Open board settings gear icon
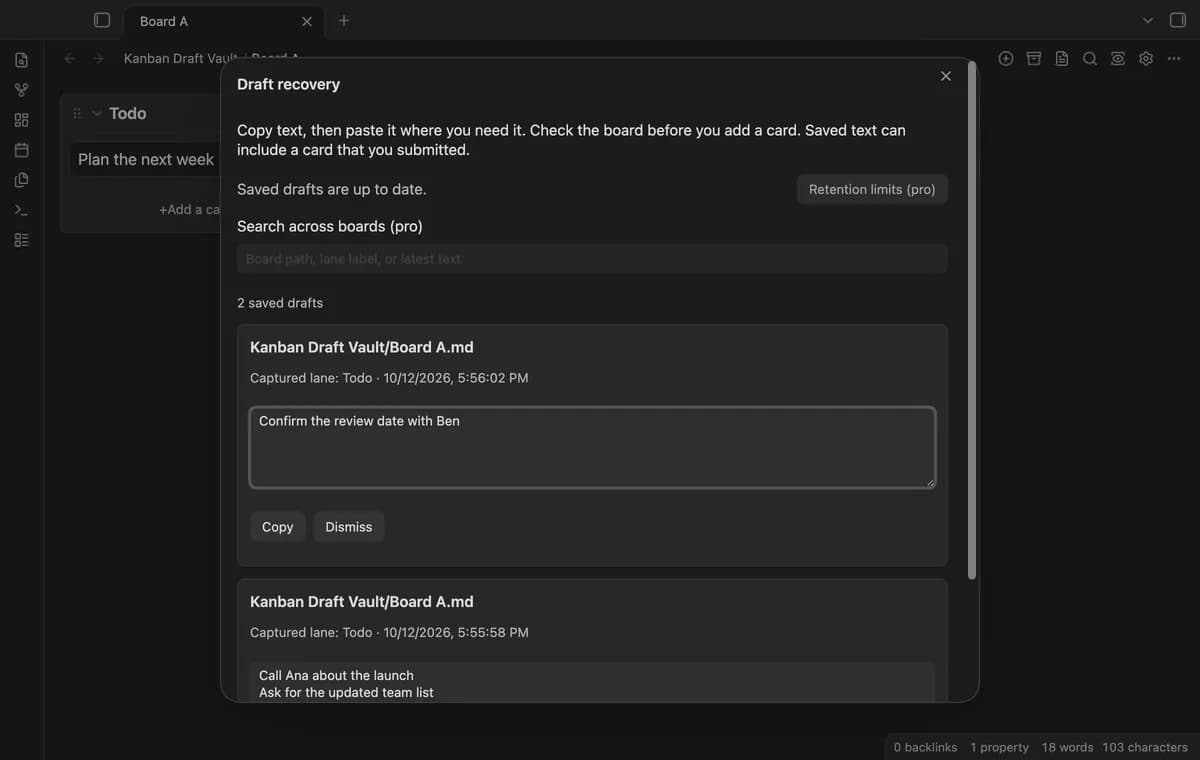The height and width of the screenshot is (760, 1200). point(1146,59)
